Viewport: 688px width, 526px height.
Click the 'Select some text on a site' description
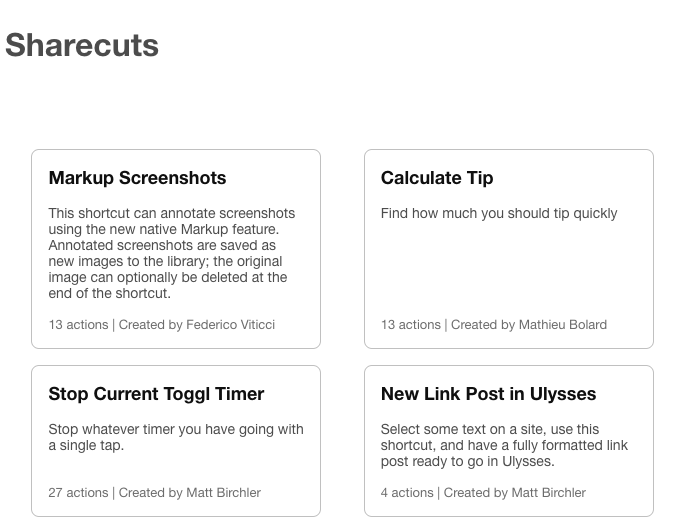click(504, 445)
